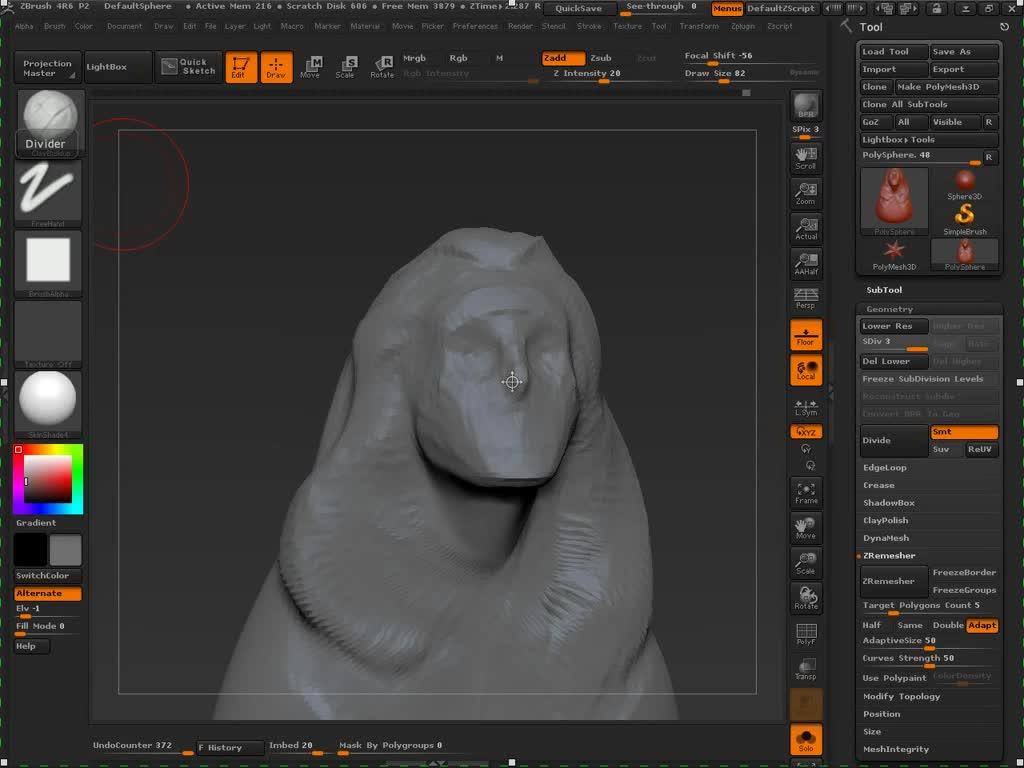Click the Del Lower button
This screenshot has height=768, width=1024.
[893, 361]
